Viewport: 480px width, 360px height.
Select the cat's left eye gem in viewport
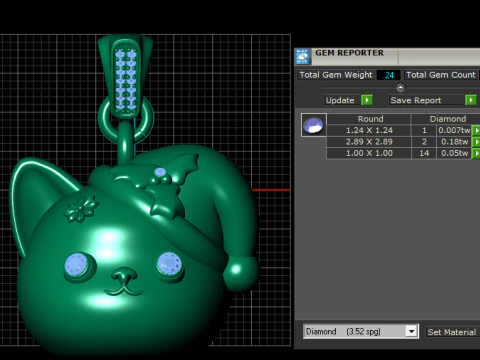pos(77,265)
